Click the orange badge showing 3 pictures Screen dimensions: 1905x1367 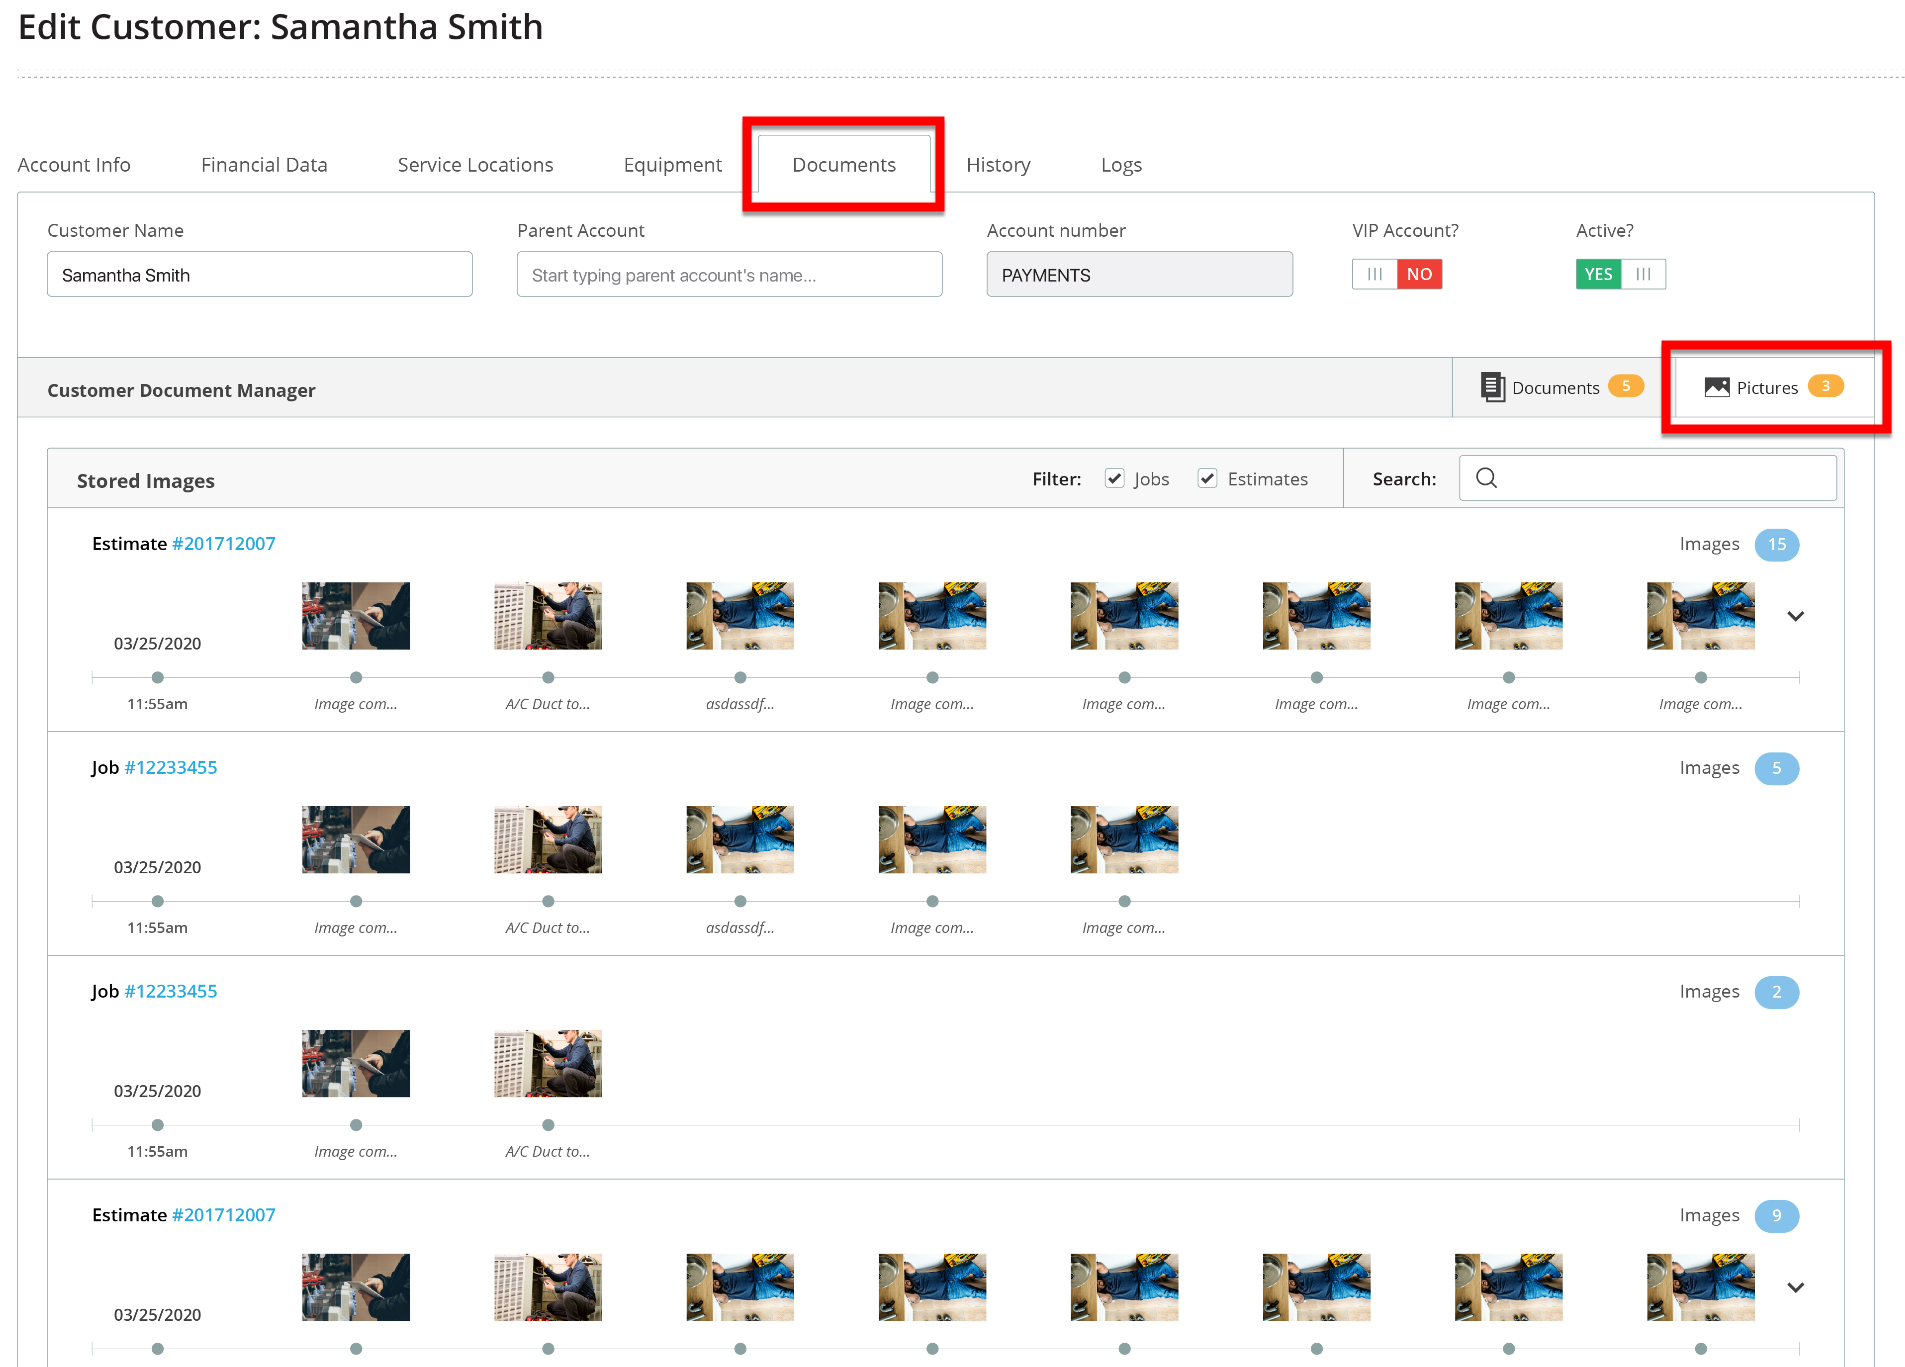click(x=1825, y=386)
